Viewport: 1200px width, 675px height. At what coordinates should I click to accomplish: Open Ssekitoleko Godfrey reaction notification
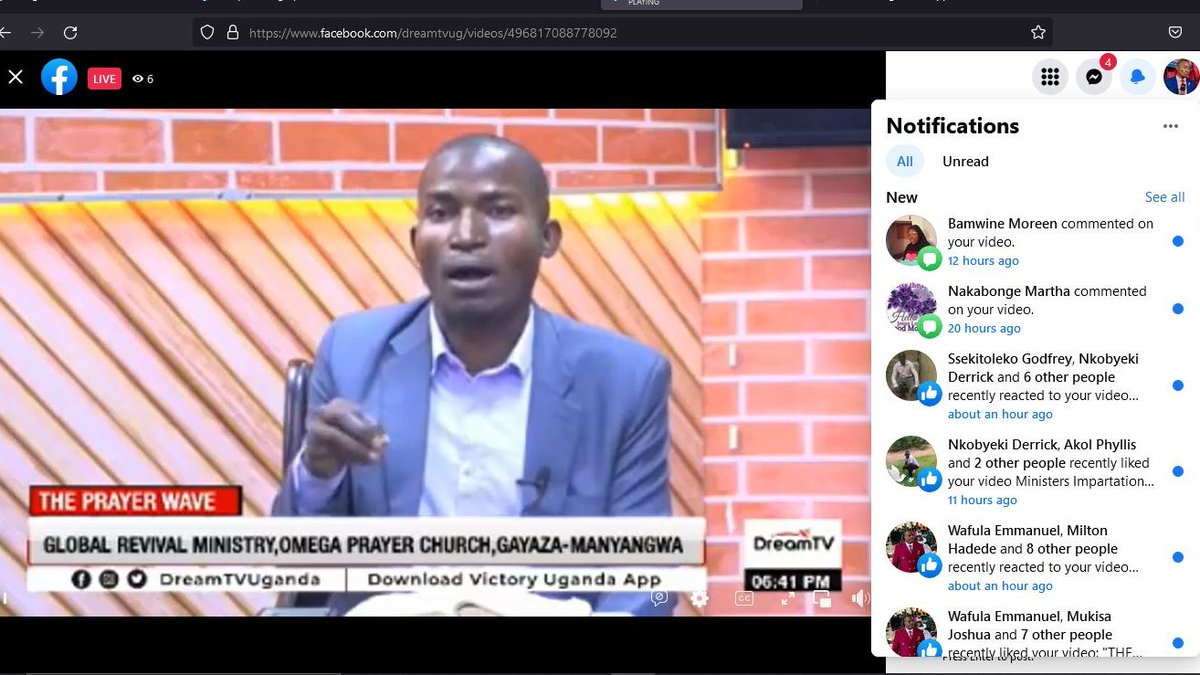(x=1035, y=386)
